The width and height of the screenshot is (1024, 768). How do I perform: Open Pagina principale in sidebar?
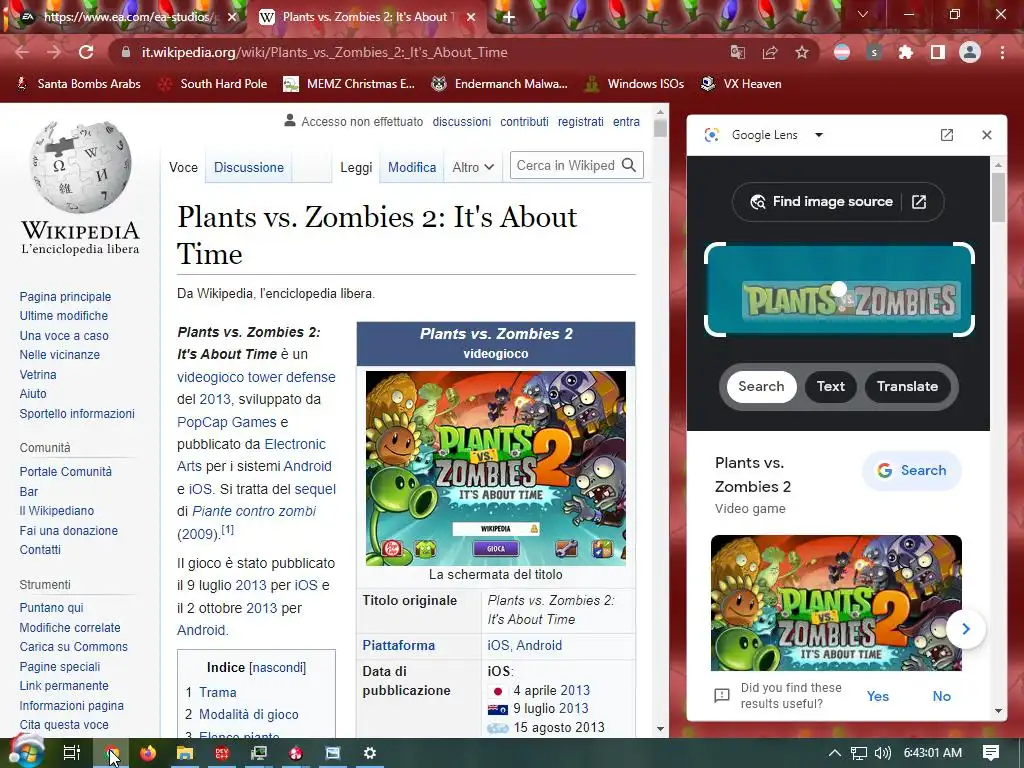tap(65, 296)
